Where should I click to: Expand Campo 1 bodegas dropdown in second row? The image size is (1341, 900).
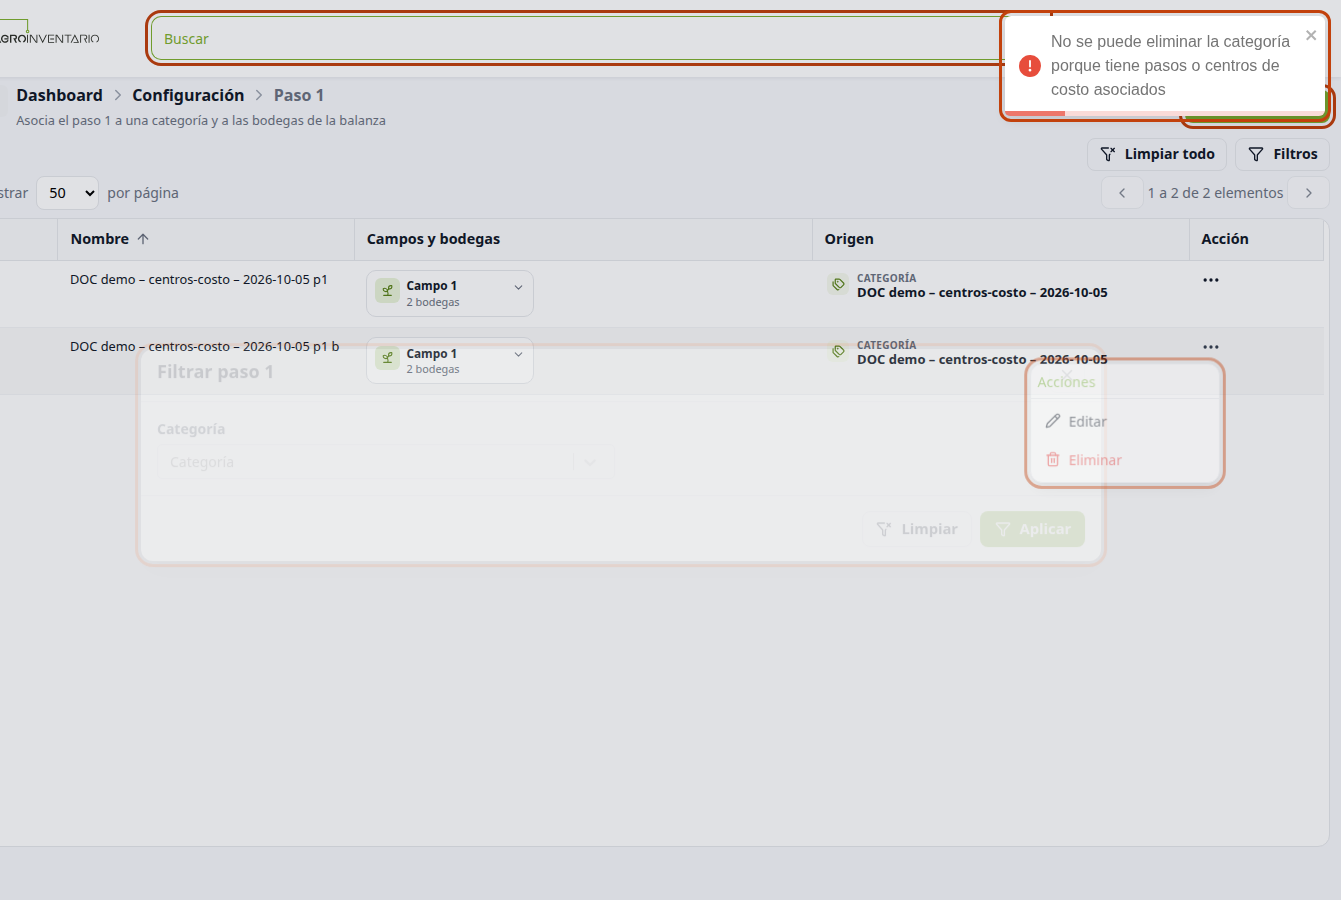518,354
